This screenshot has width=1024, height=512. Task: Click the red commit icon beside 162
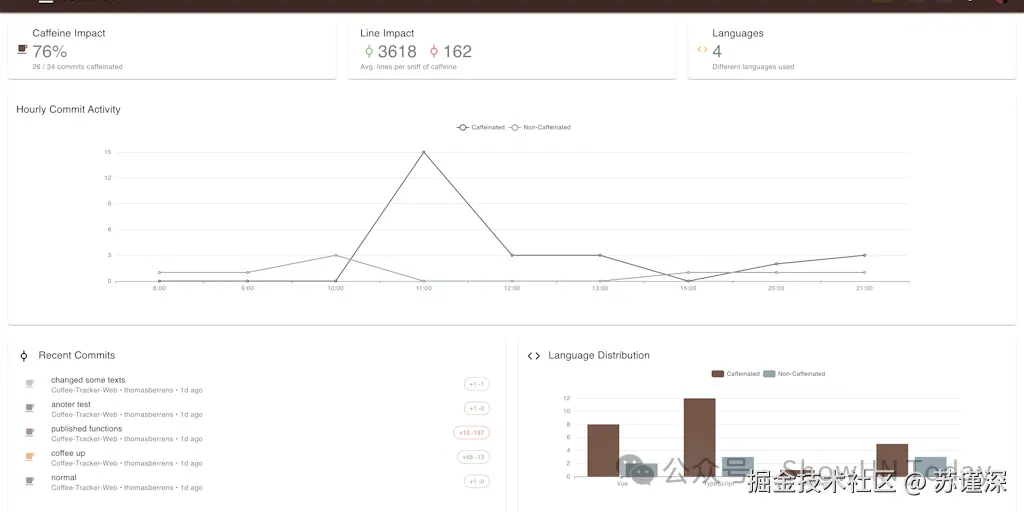point(434,51)
